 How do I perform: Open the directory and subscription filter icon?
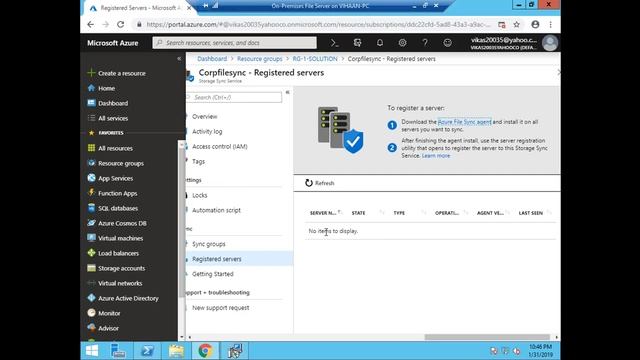(x=358, y=43)
